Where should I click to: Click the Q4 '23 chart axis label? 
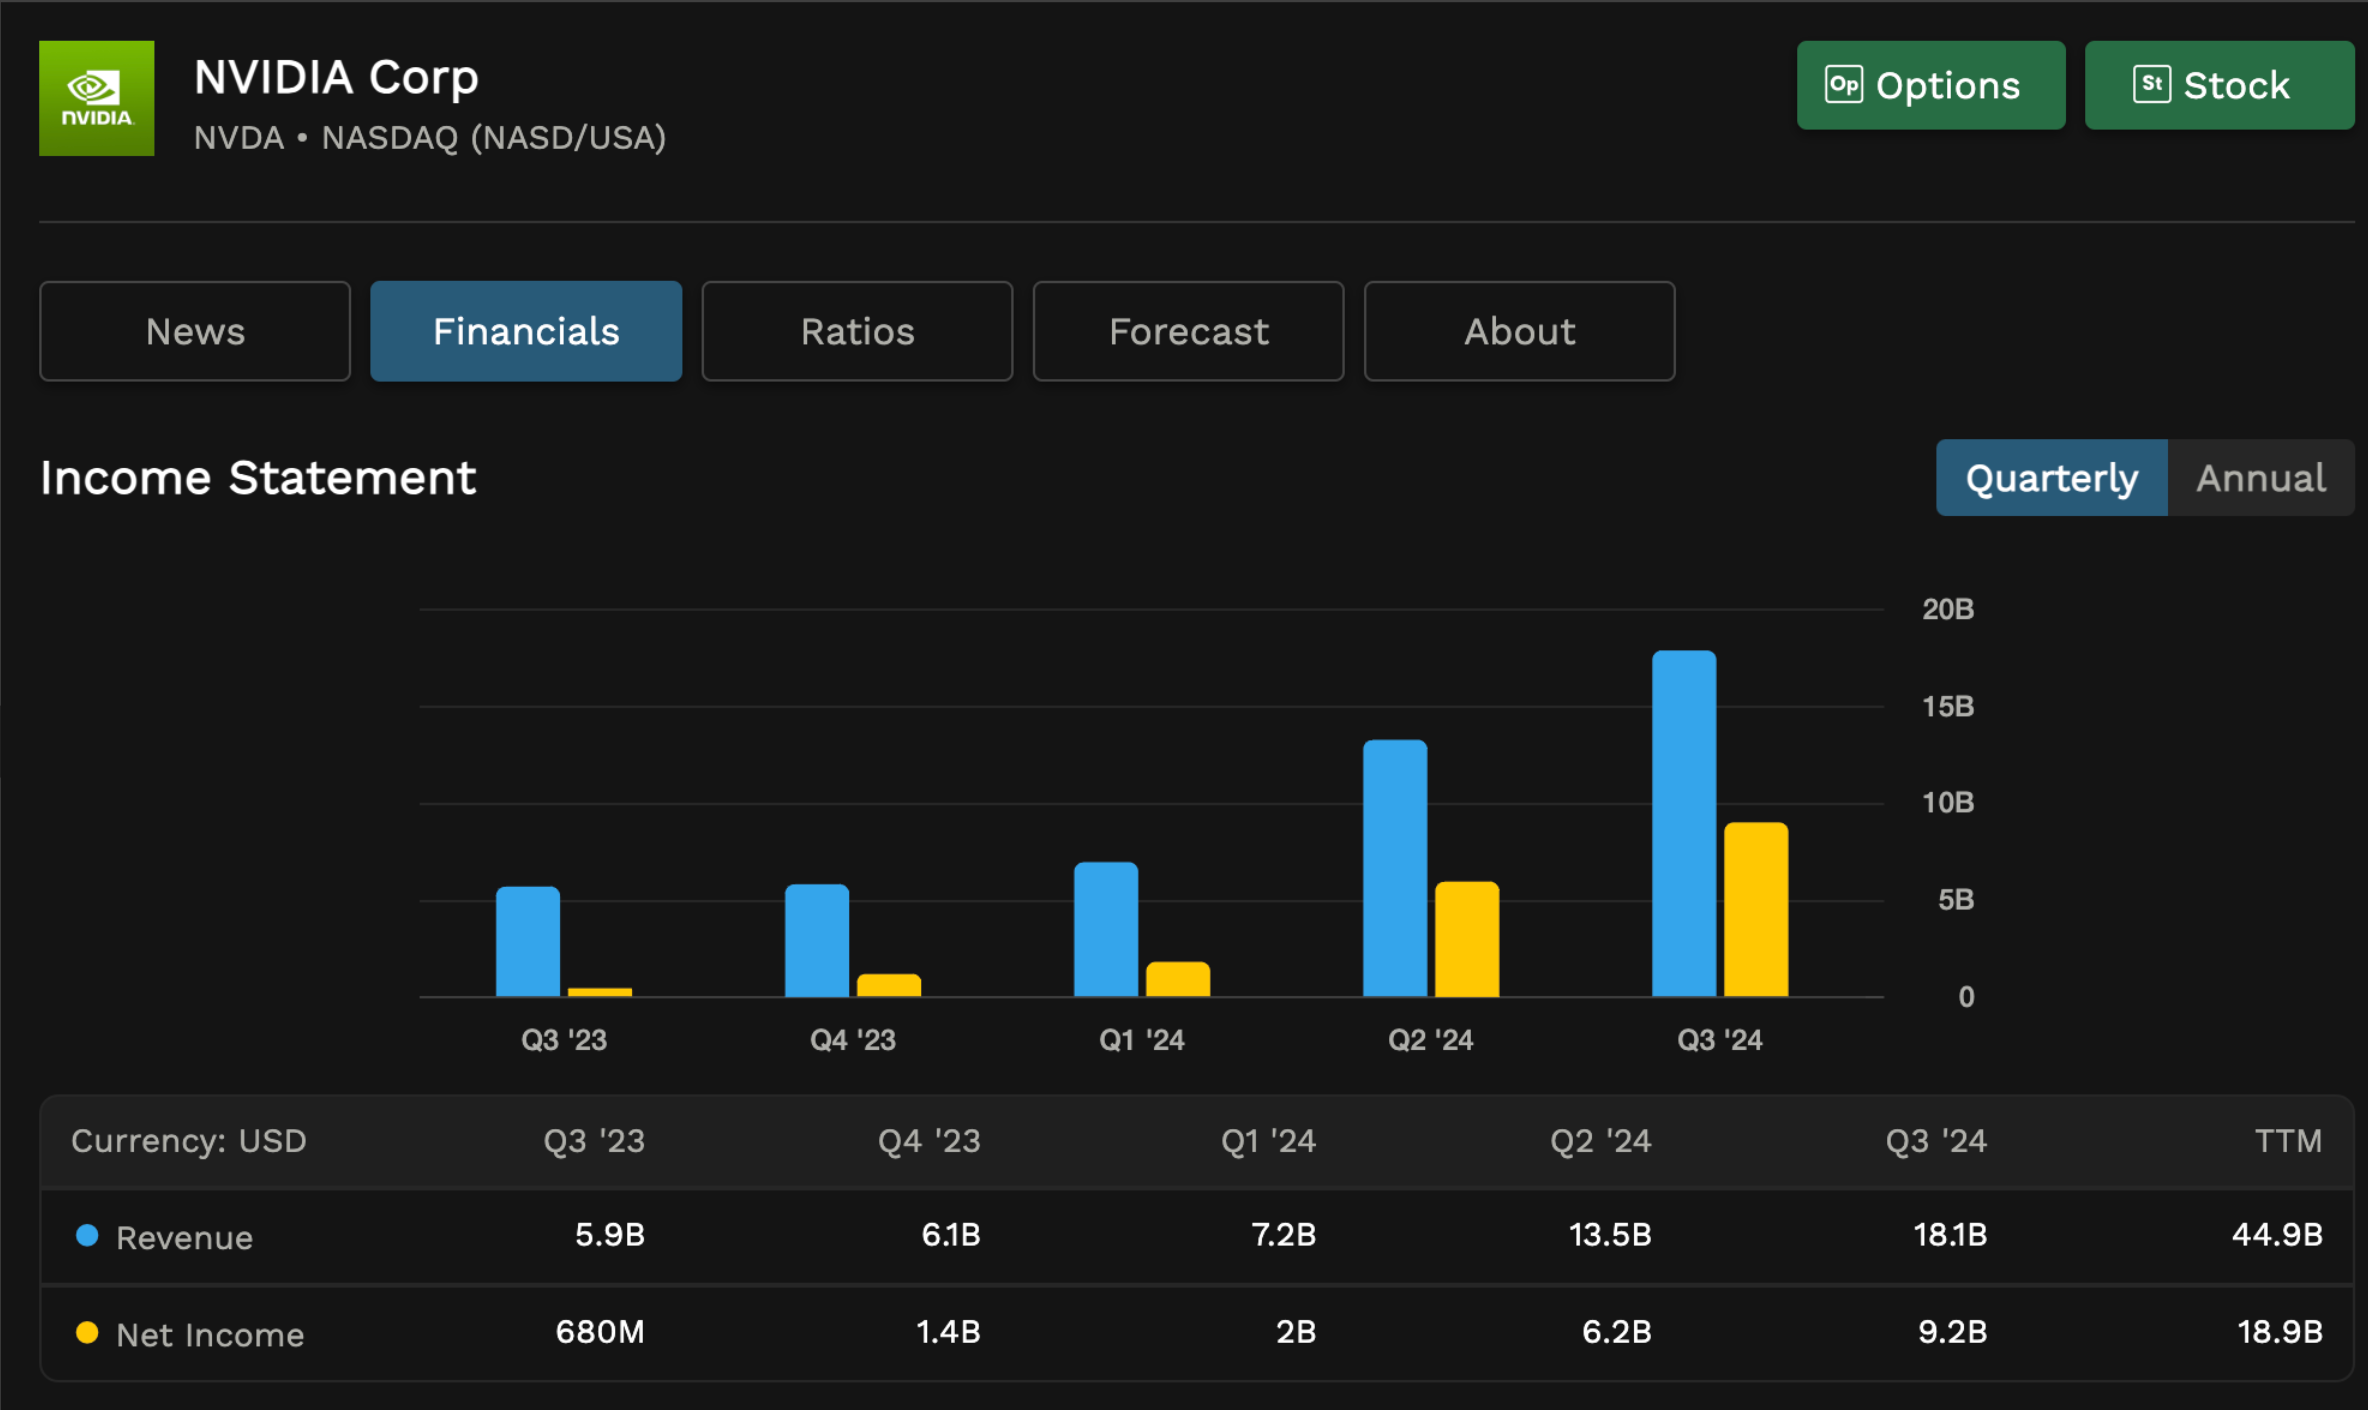pyautogui.click(x=853, y=1040)
